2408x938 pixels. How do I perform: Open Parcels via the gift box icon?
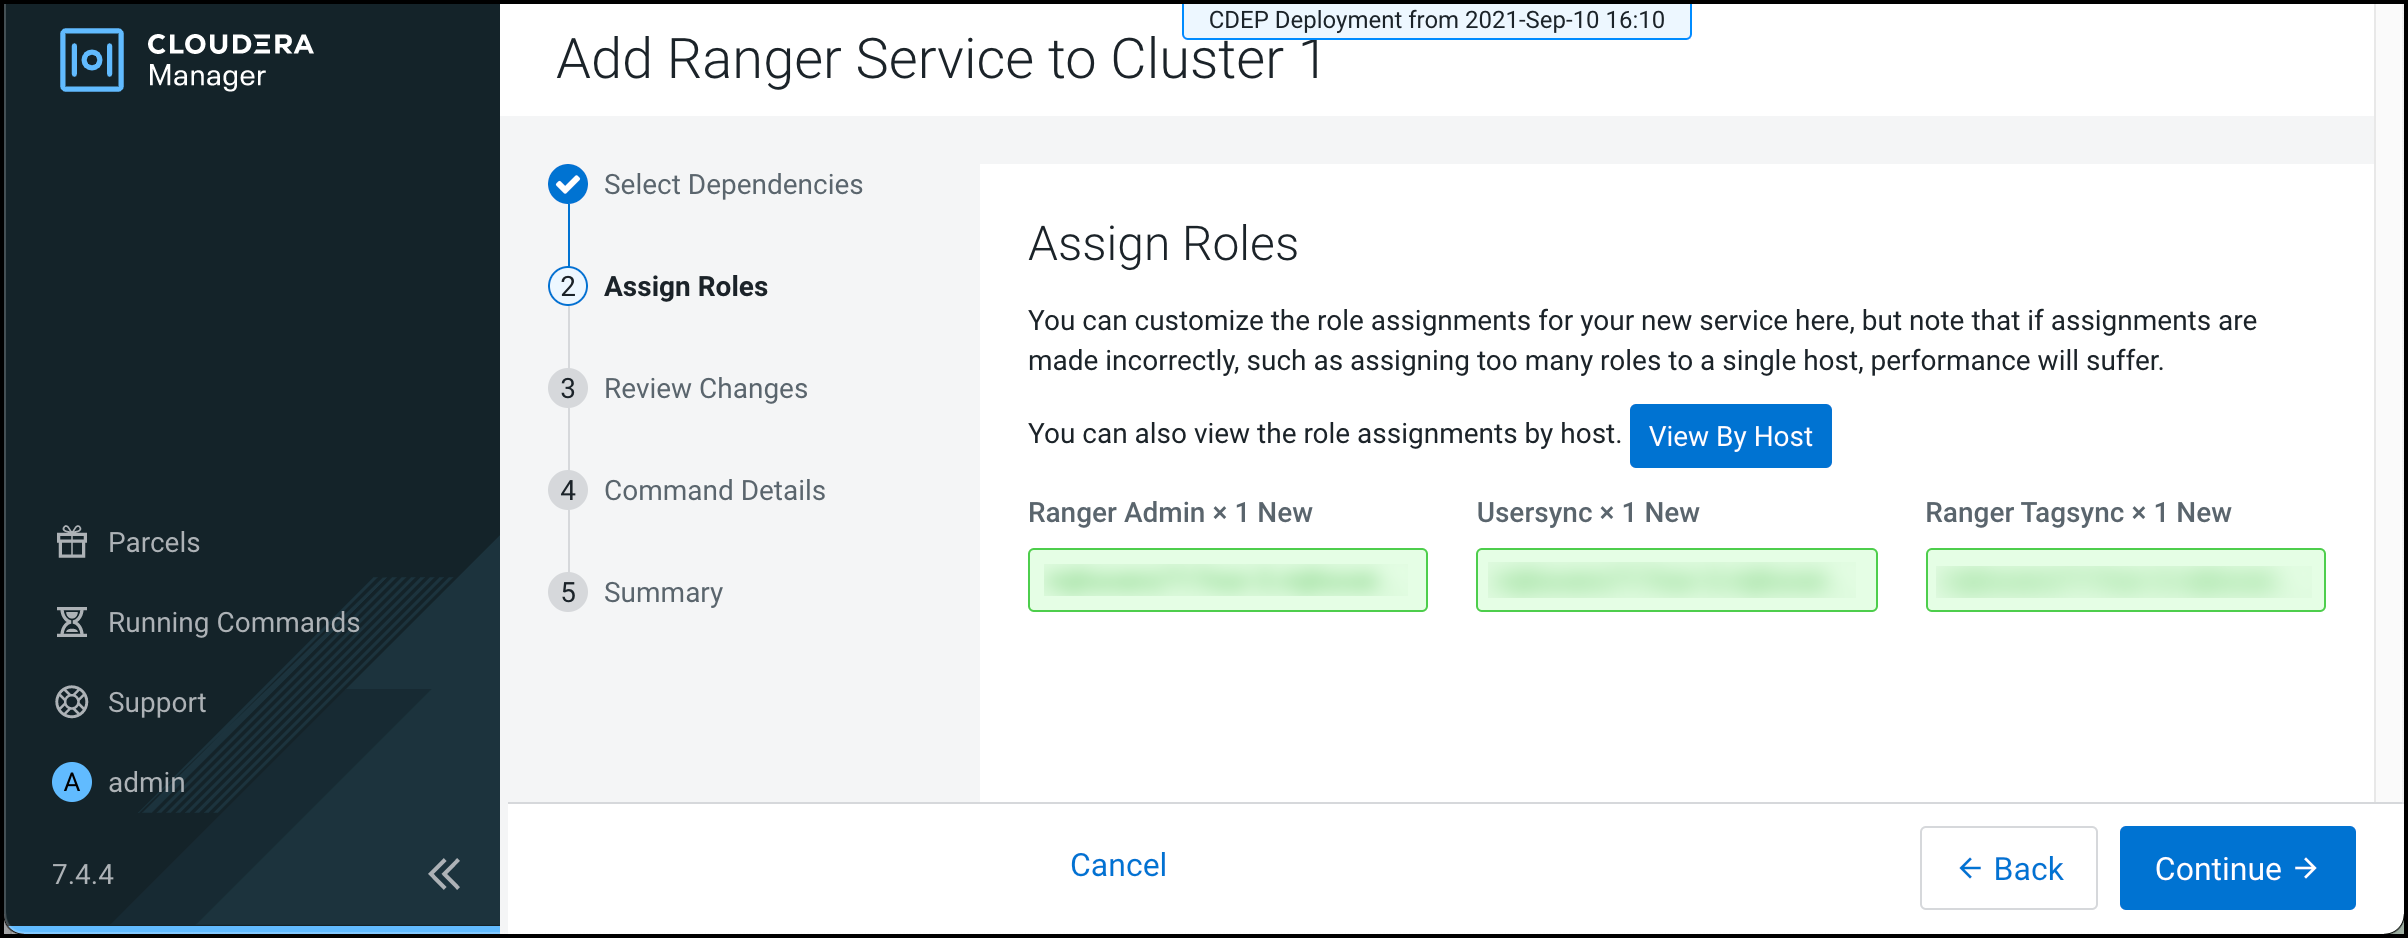coord(72,542)
